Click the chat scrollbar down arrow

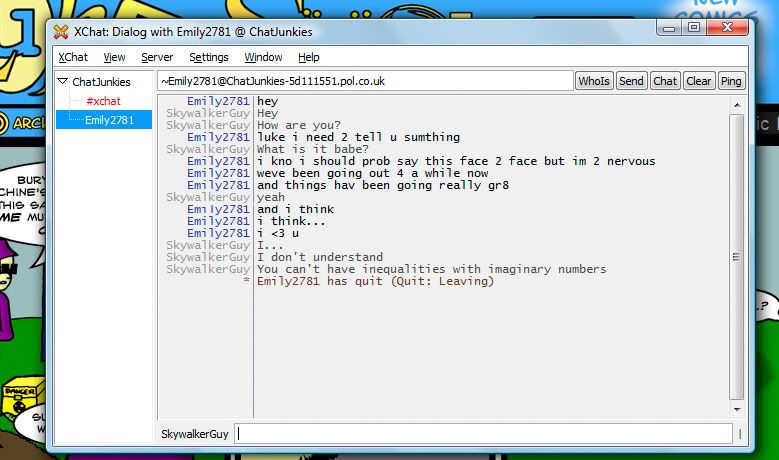pos(738,410)
